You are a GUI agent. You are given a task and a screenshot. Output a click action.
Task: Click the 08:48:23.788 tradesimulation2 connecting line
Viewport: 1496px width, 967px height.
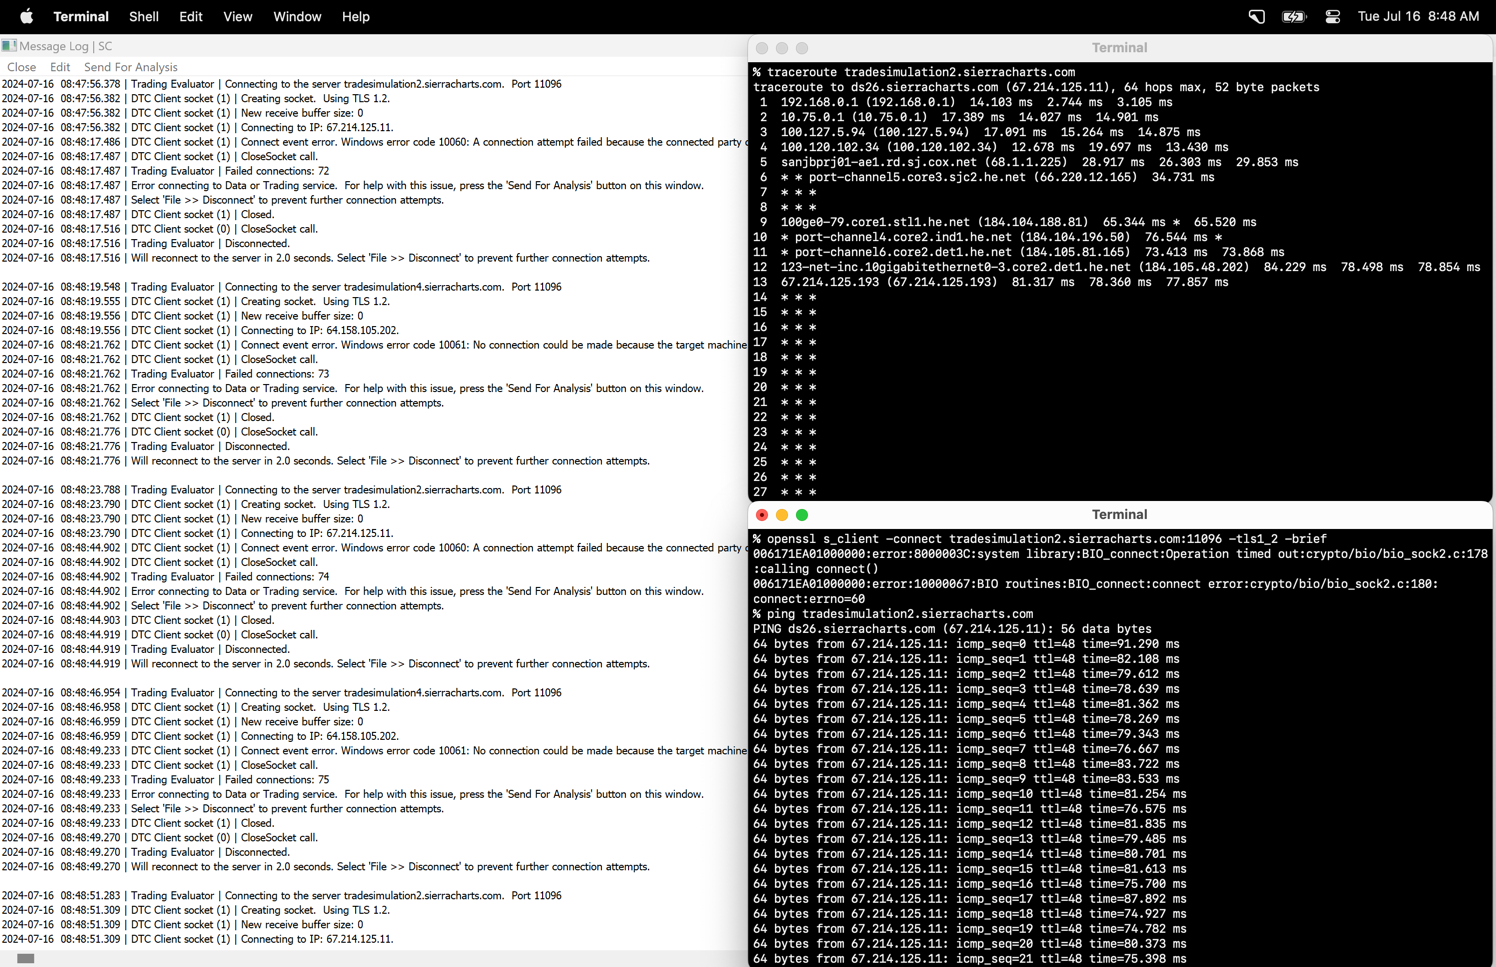click(x=282, y=490)
